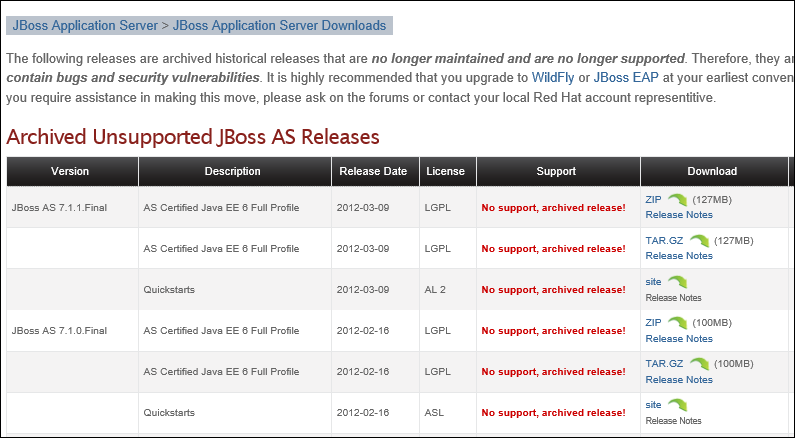The height and width of the screenshot is (438, 795).
Task: Click Quickstarts description dated 2012-03-09
Action: (x=169, y=290)
